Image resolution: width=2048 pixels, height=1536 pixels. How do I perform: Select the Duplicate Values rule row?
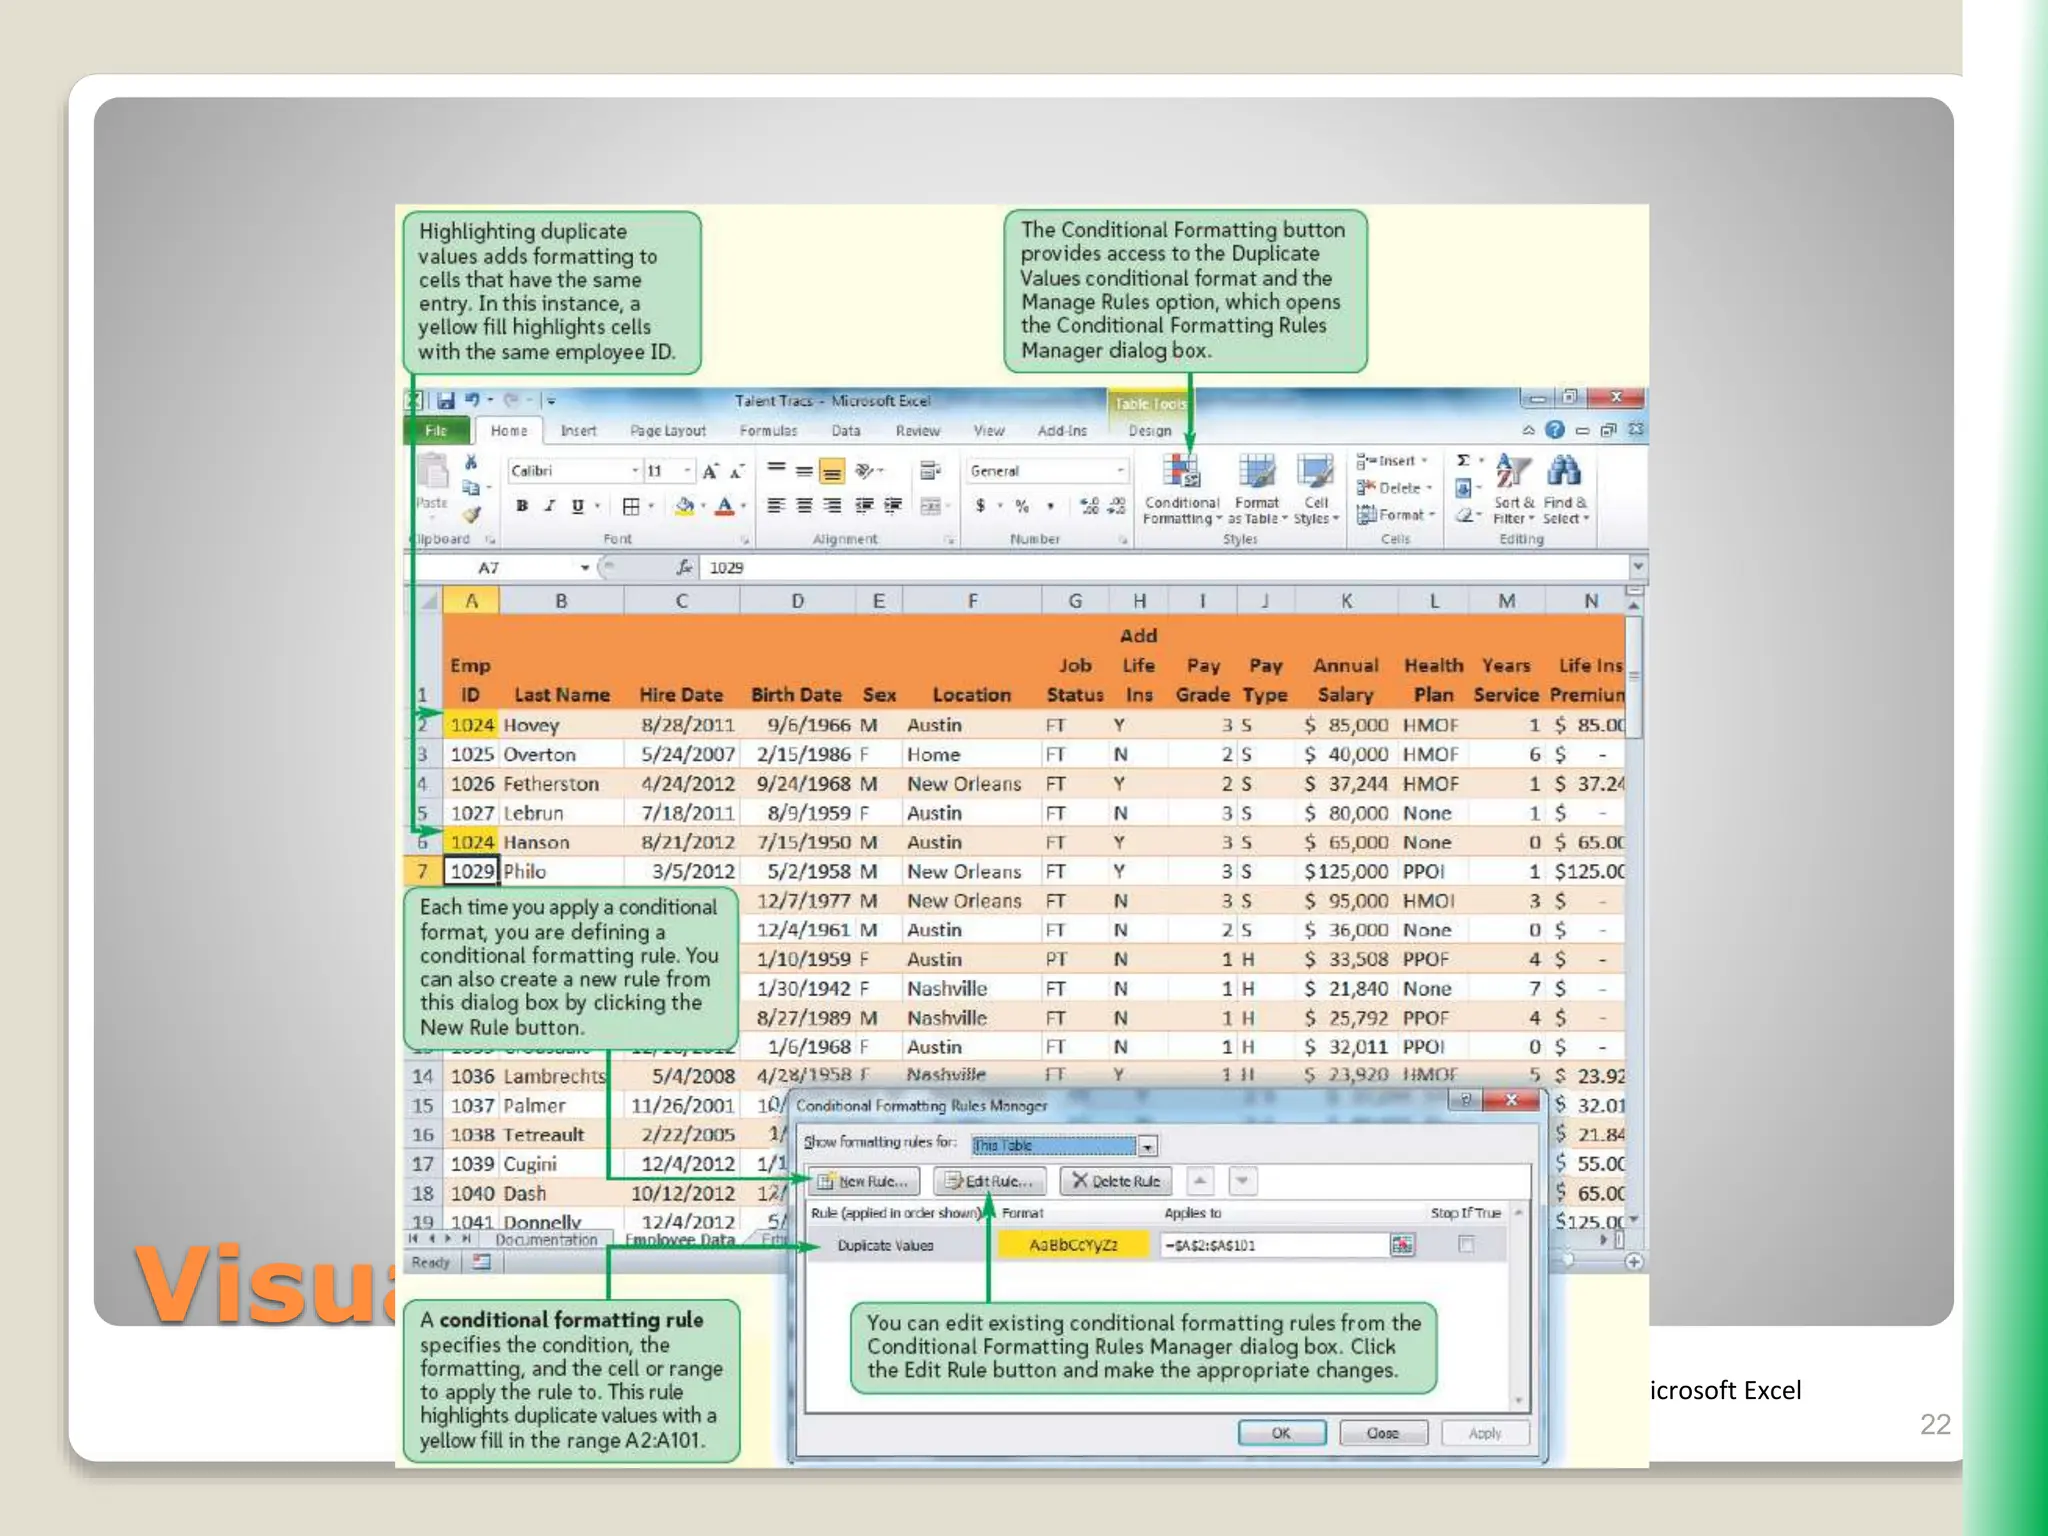(1159, 1245)
